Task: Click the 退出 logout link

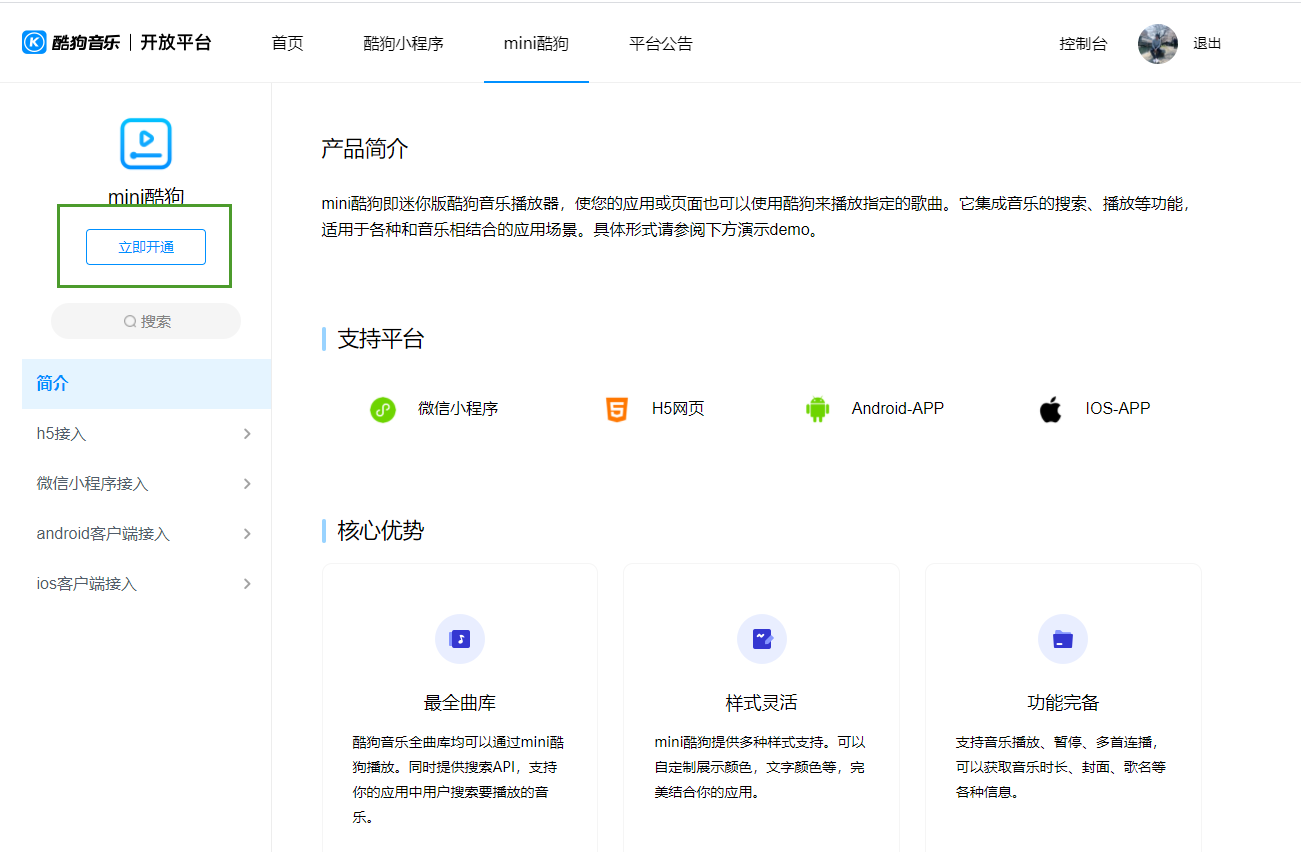Action: pyautogui.click(x=1207, y=44)
